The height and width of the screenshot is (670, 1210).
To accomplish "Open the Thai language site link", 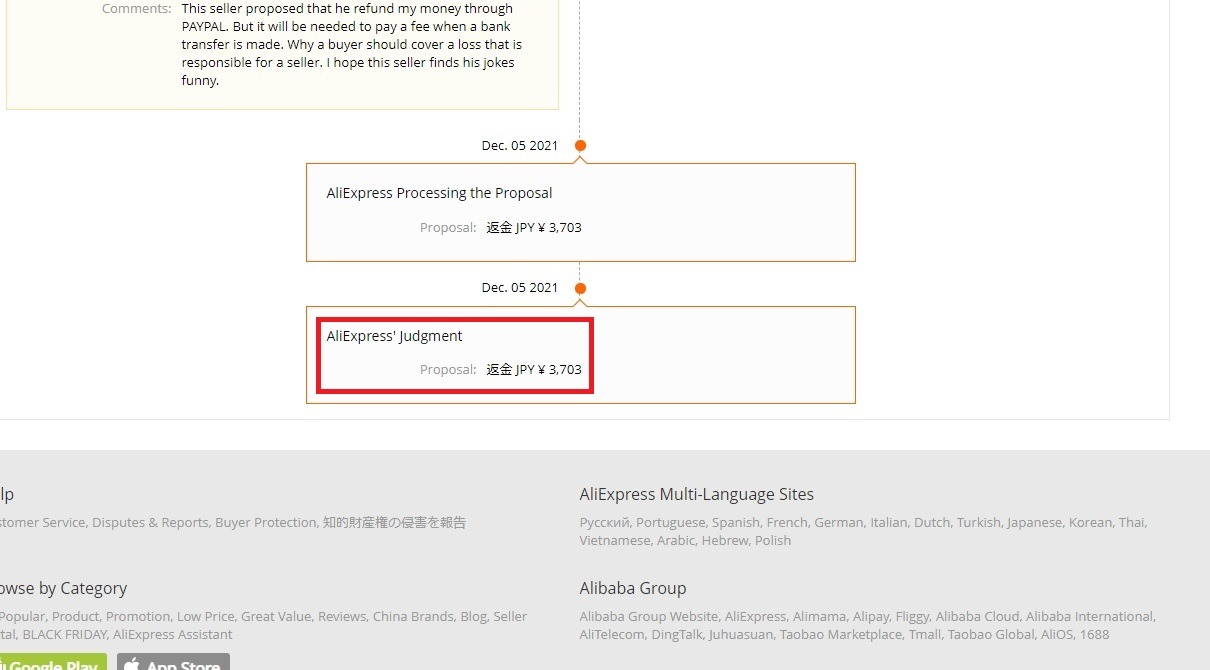I will tap(1132, 522).
